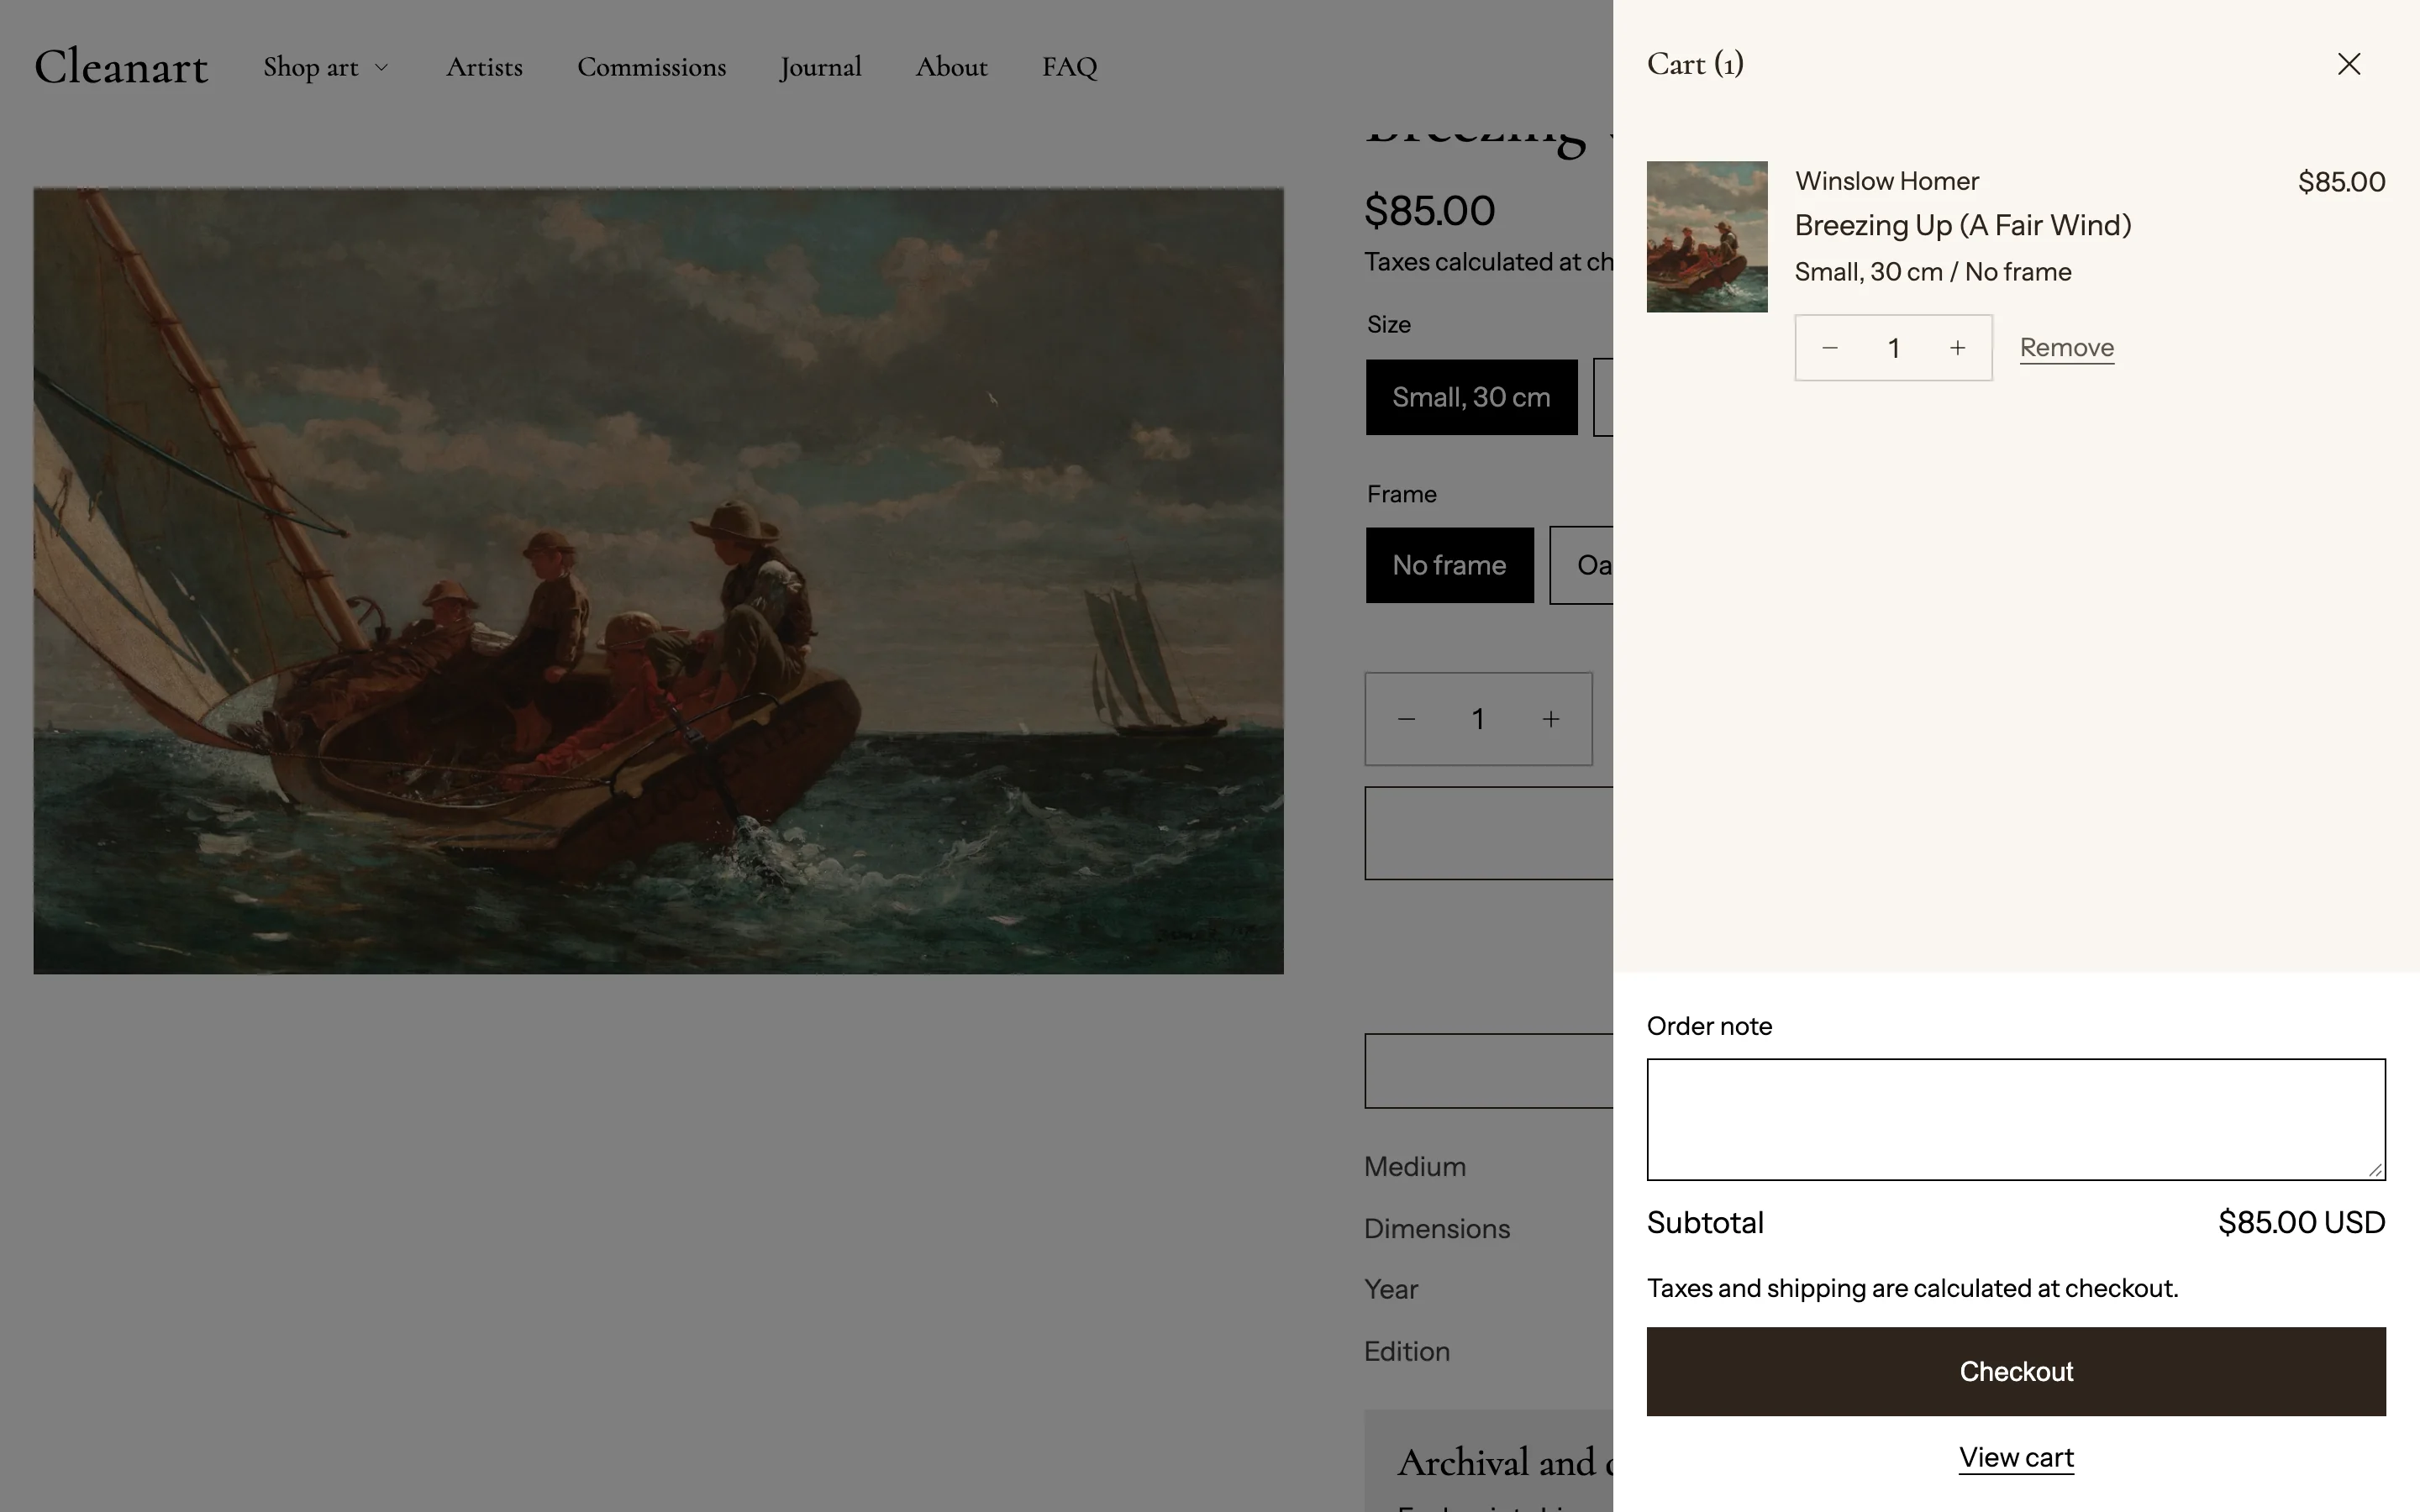Click the Cart (1) heading
2420x1512 pixels.
pyautogui.click(x=1695, y=64)
